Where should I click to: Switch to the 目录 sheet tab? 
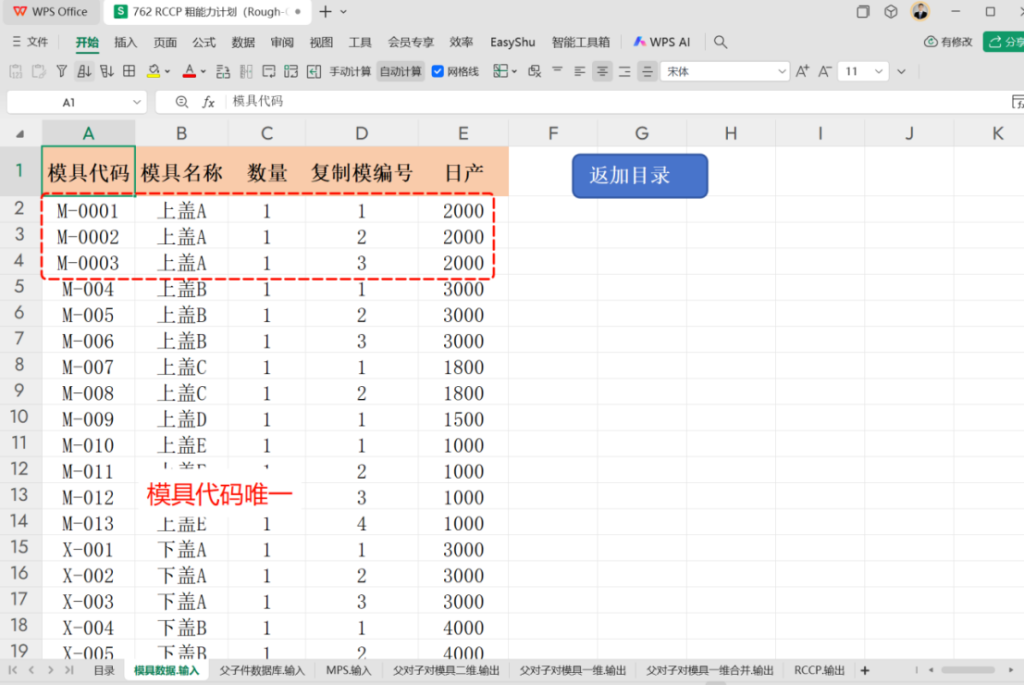pos(104,671)
